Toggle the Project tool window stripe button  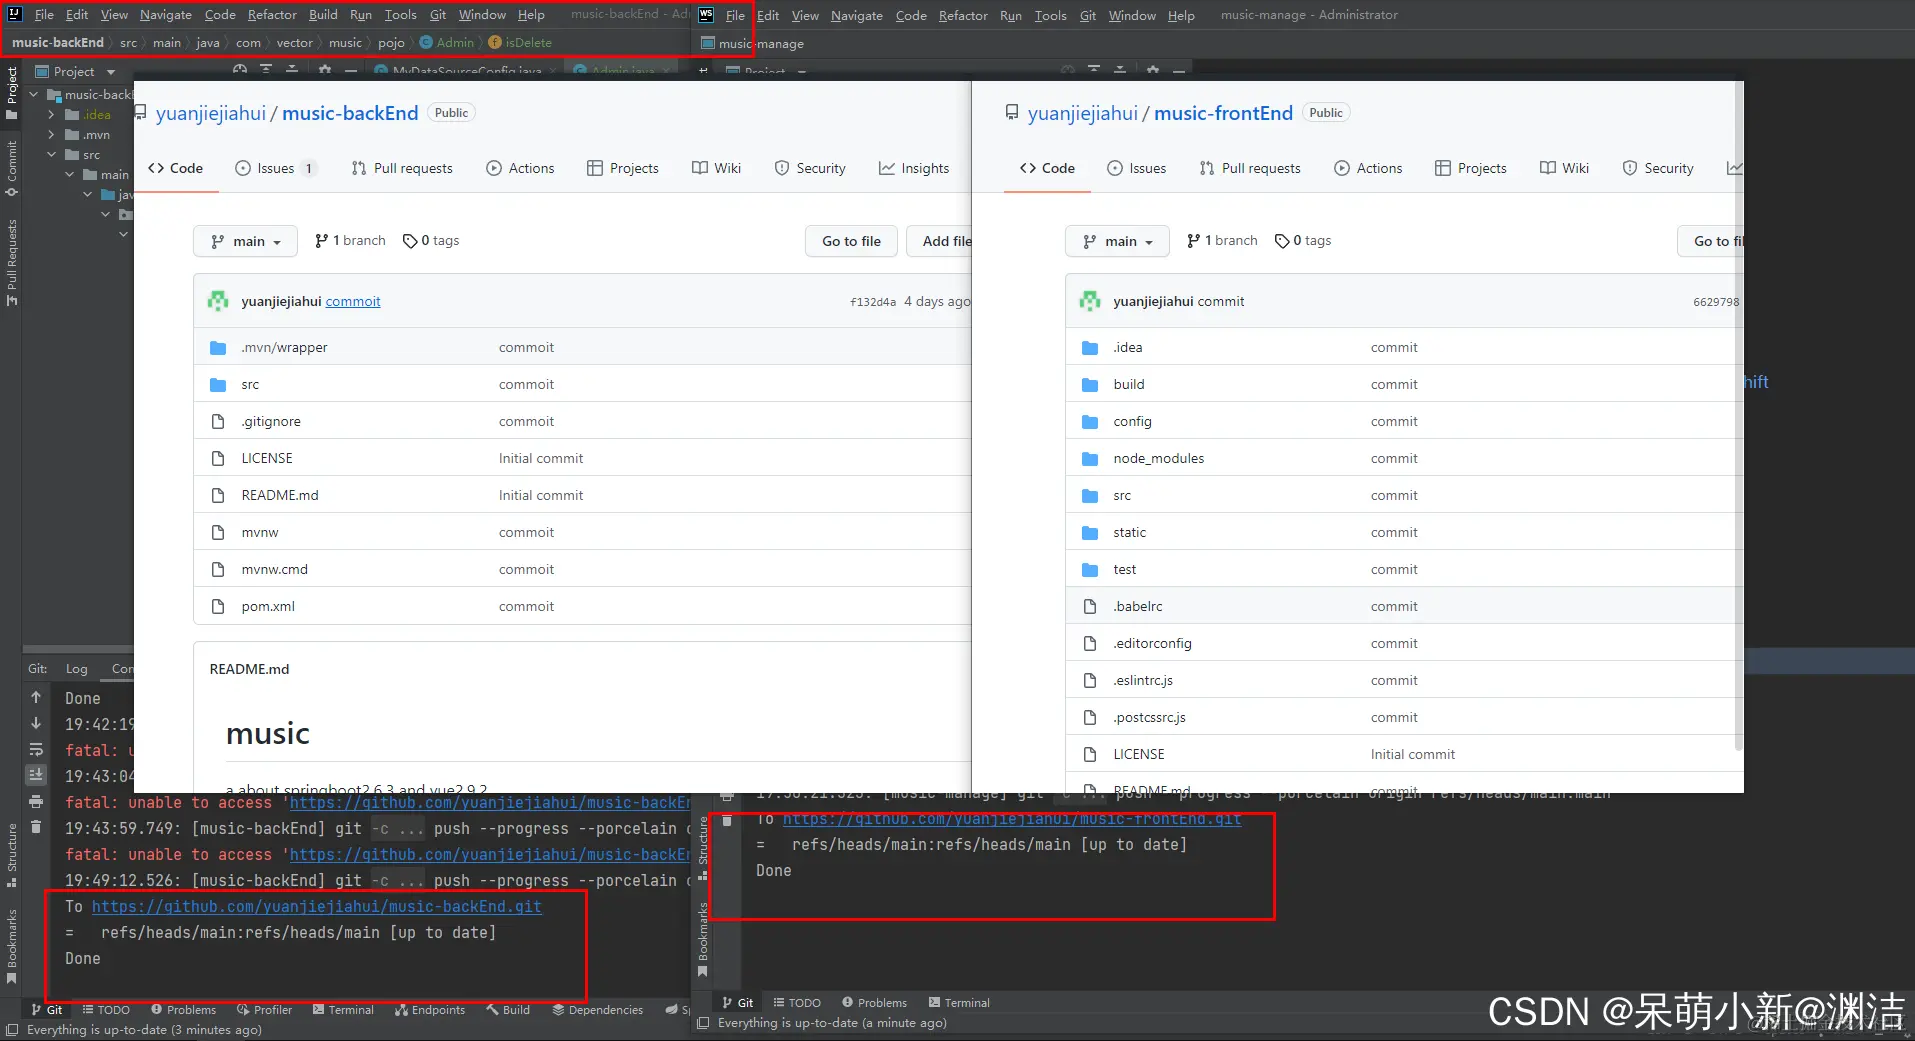tap(12, 93)
